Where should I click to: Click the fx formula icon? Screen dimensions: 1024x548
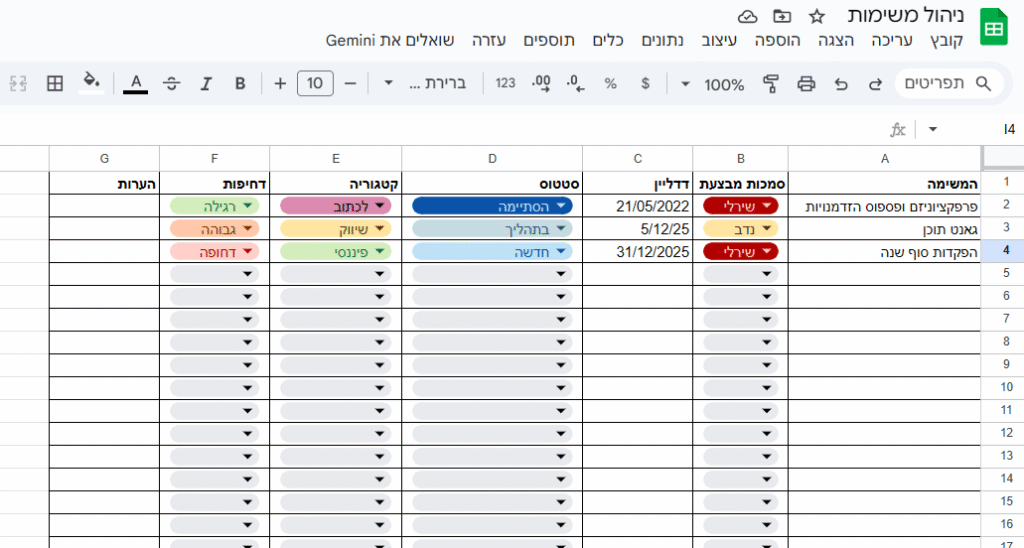point(899,129)
